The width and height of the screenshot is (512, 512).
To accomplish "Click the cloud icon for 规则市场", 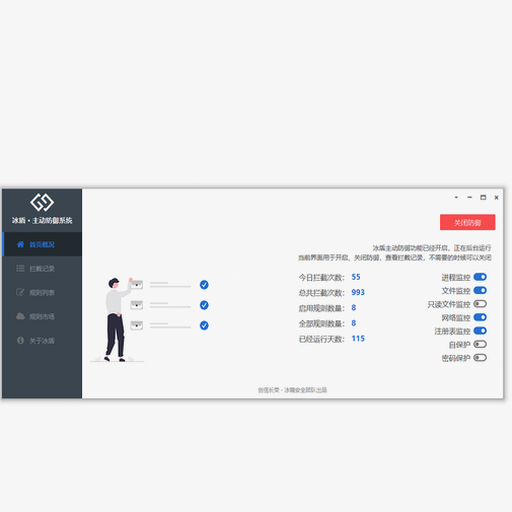I will click(20, 316).
